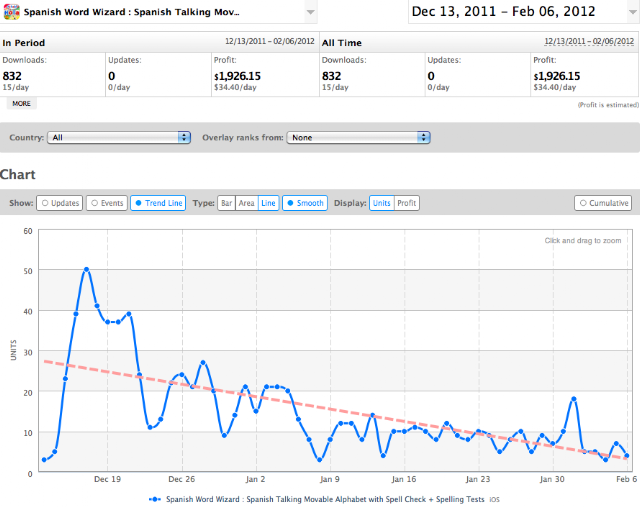Image resolution: width=640 pixels, height=508 pixels.
Task: Enable the Updates show toggle
Action: pyautogui.click(x=60, y=203)
